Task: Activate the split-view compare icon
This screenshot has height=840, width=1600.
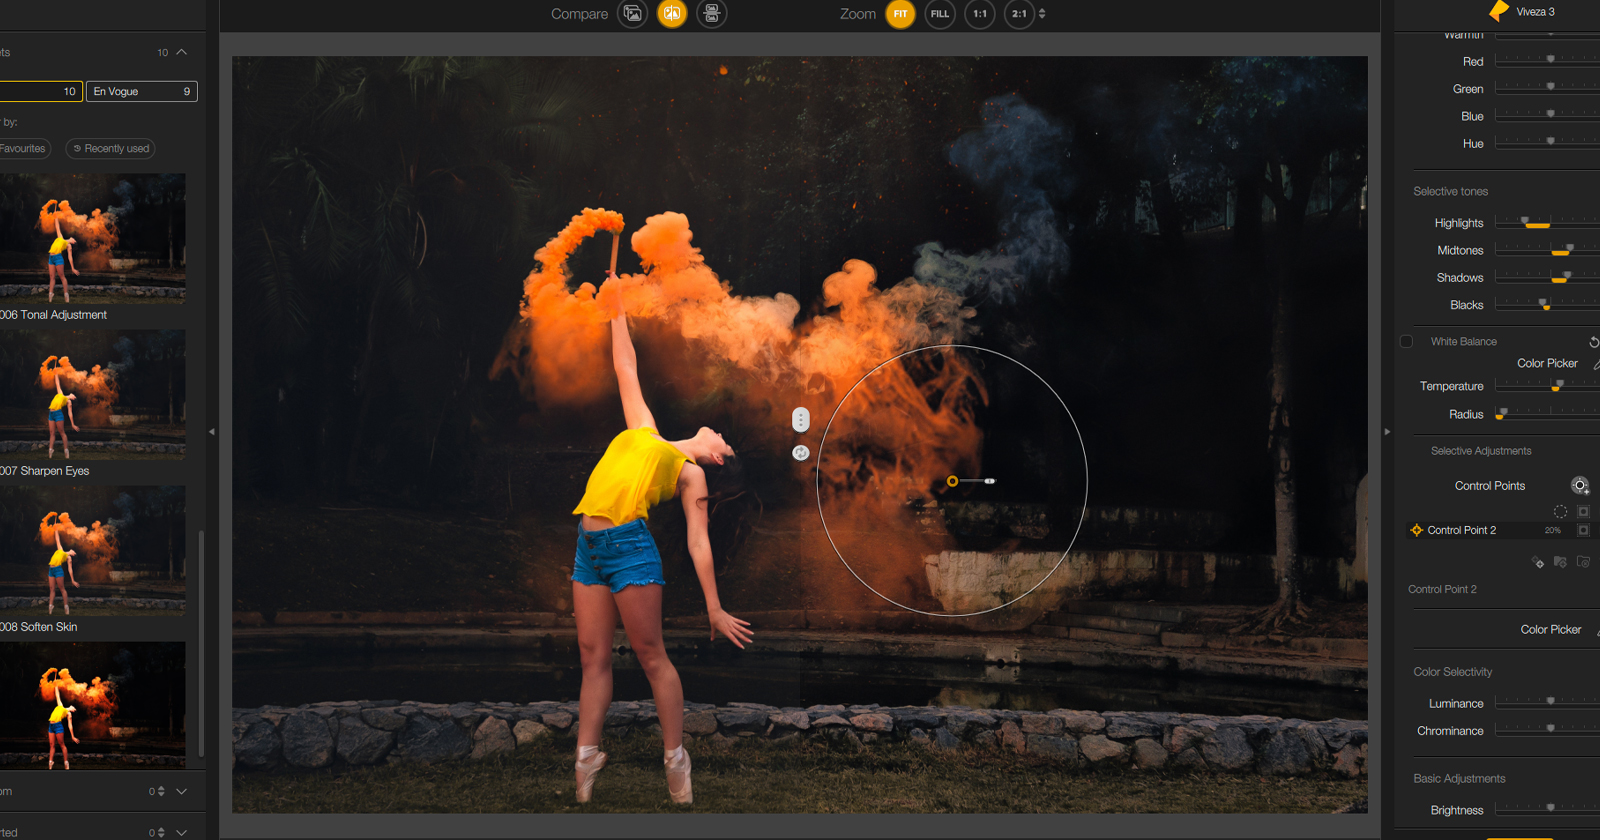Action: point(672,14)
